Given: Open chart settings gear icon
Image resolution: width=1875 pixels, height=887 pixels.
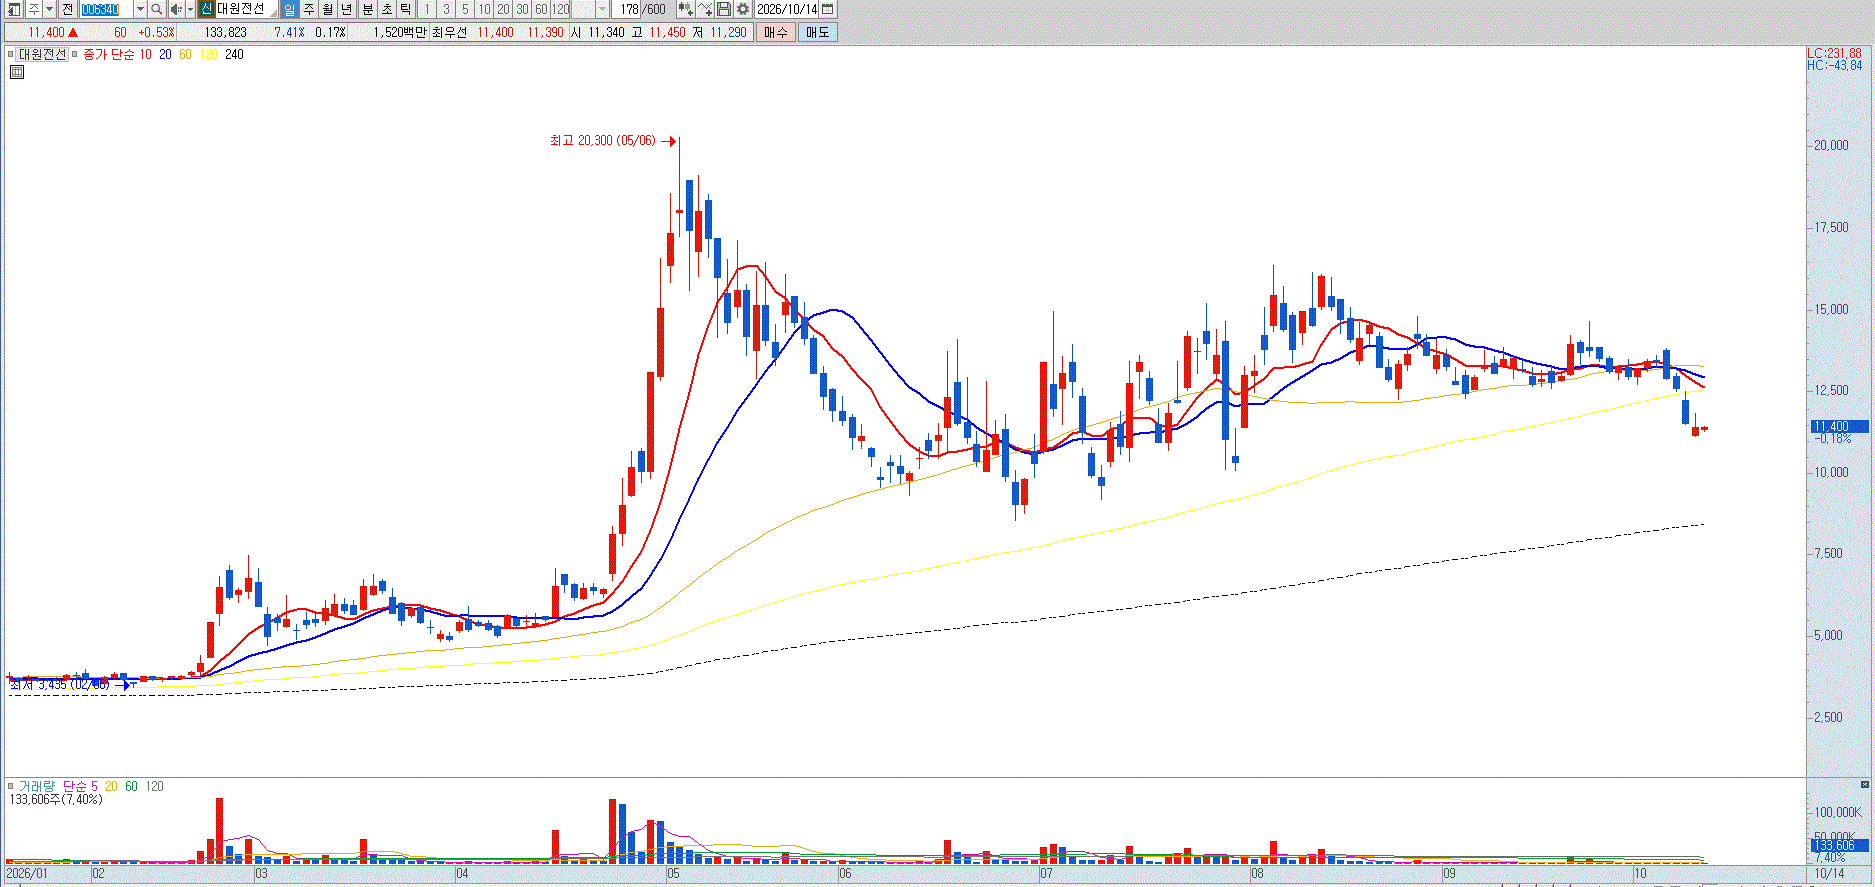Looking at the screenshot, I should click(x=743, y=9).
